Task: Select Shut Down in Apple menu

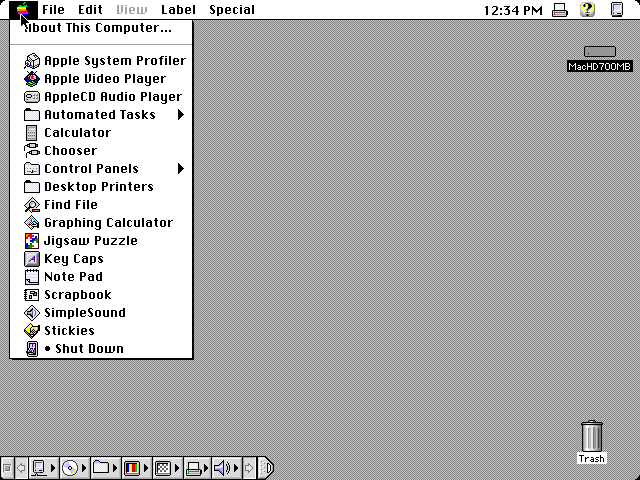Action: click(x=101, y=349)
